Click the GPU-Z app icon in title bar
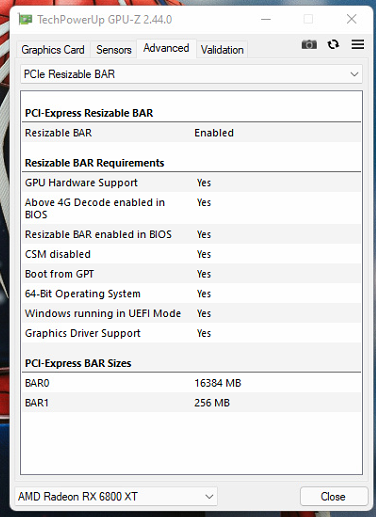 click(x=25, y=19)
